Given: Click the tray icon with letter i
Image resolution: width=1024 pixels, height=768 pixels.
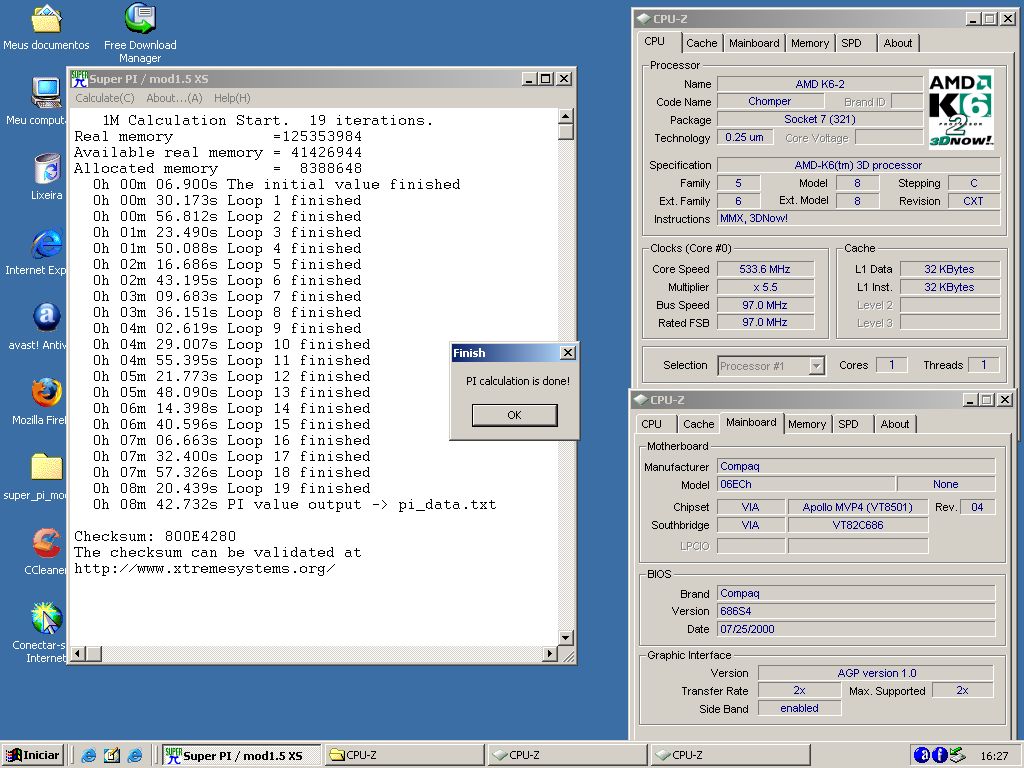Looking at the screenshot, I should click(x=939, y=755).
